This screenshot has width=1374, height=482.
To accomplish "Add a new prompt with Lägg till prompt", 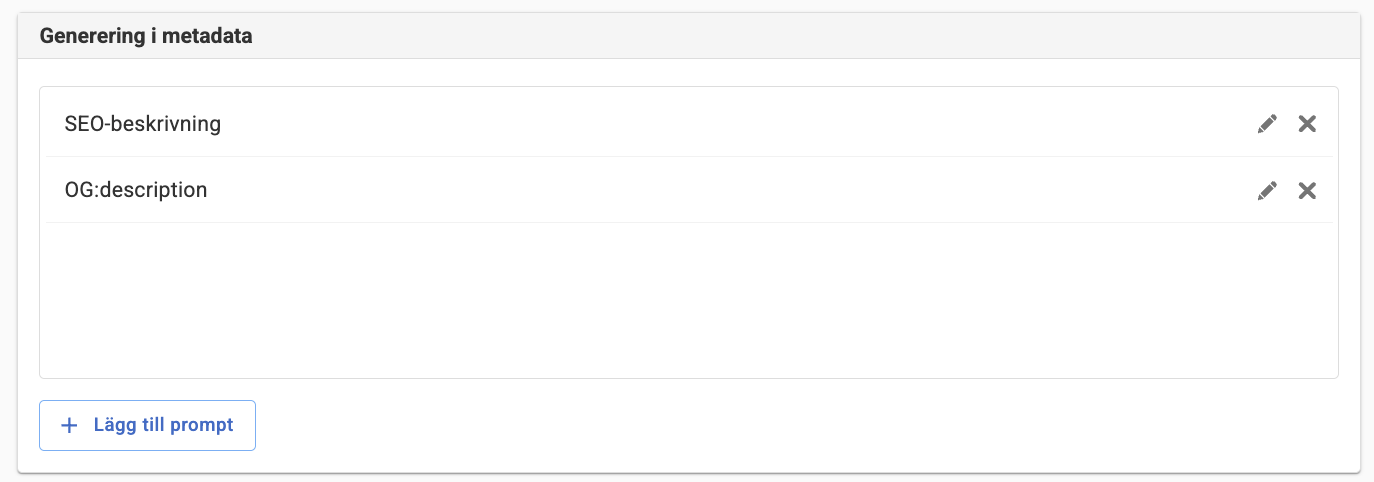I will (x=147, y=425).
